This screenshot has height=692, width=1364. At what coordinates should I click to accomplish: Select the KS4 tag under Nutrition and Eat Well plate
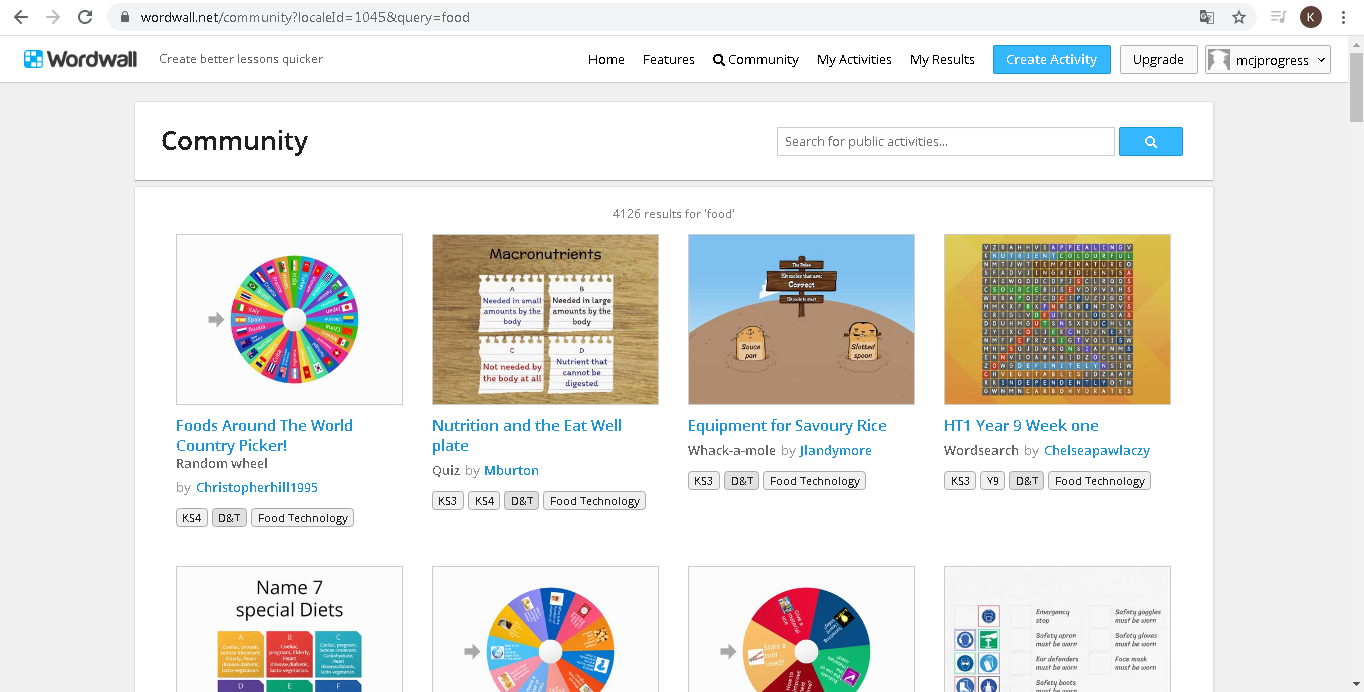[483, 501]
